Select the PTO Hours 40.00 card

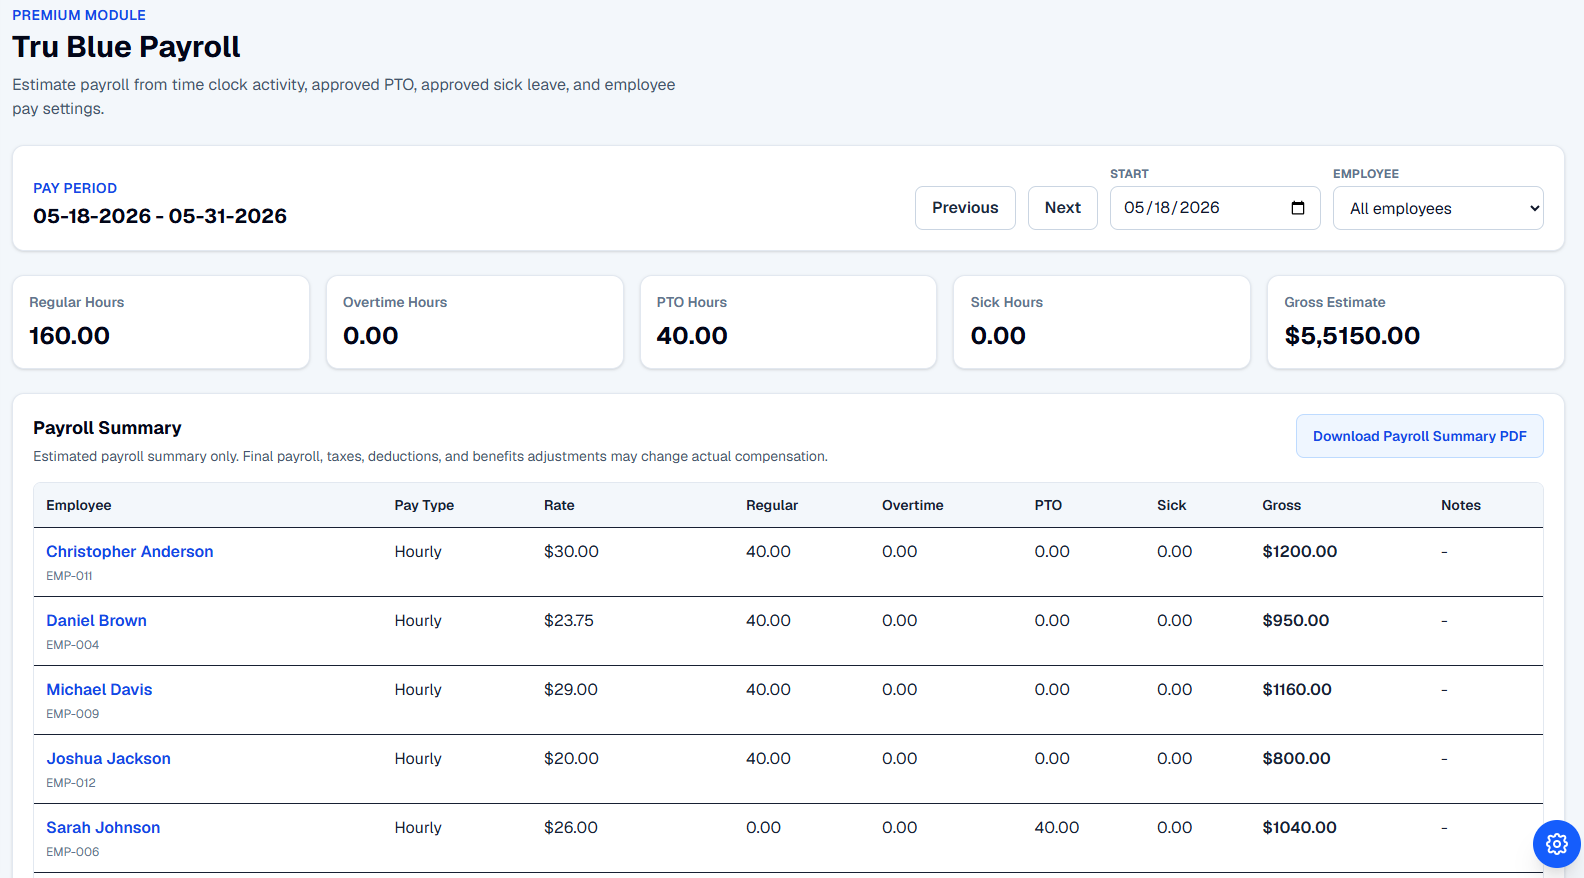click(788, 322)
